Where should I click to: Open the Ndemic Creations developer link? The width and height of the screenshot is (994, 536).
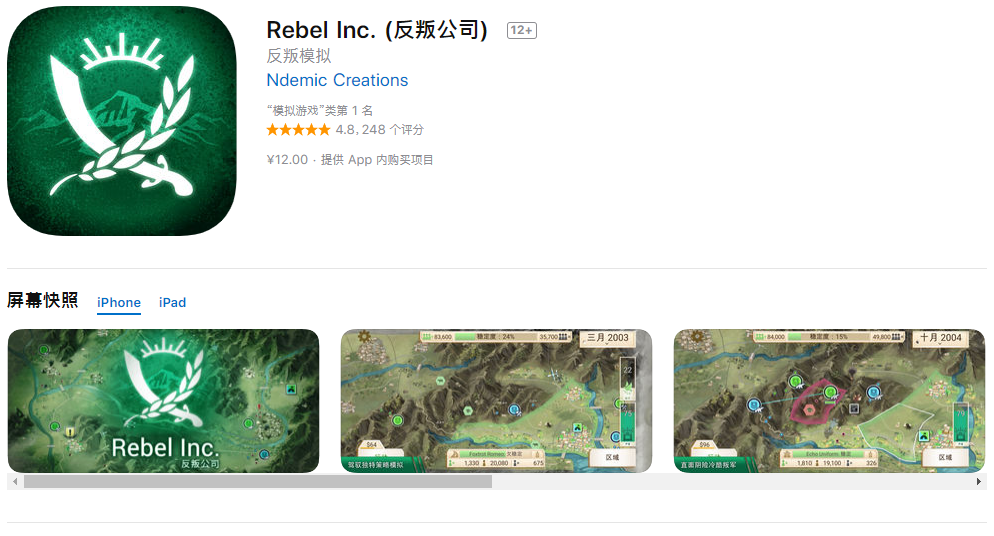click(337, 80)
